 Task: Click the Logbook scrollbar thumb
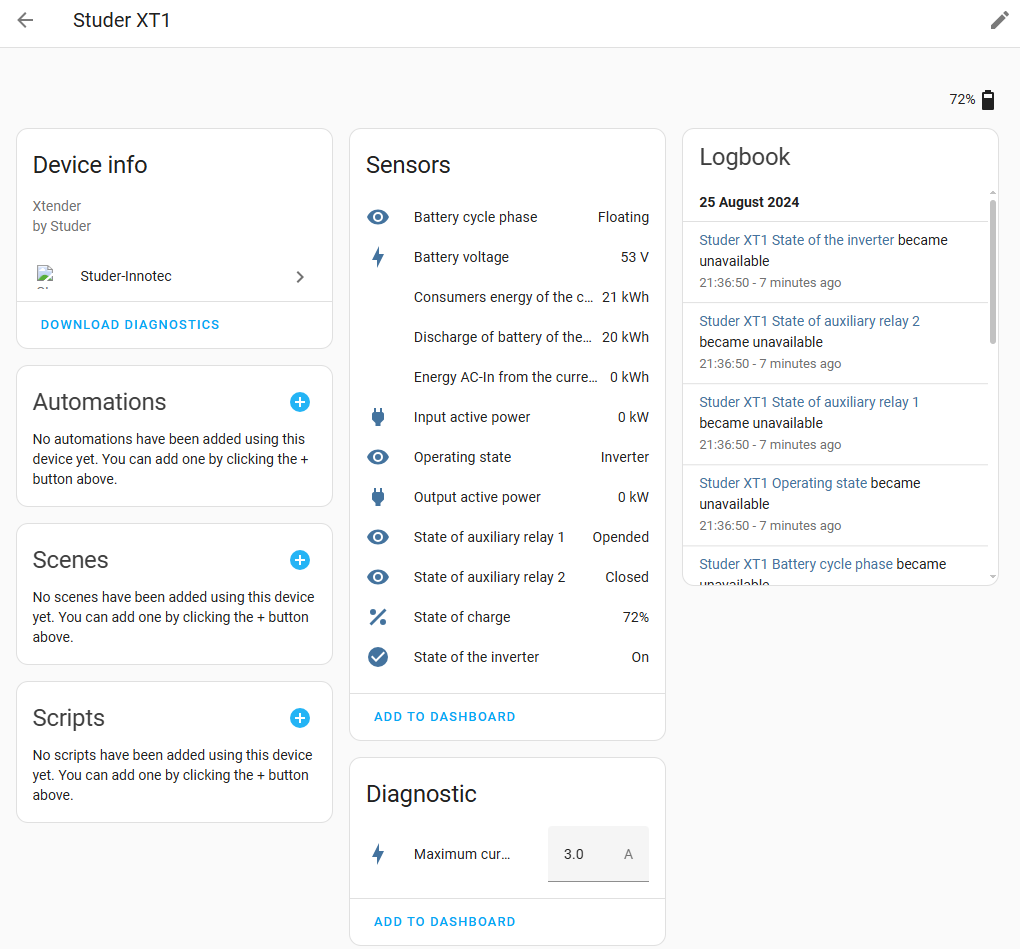pyautogui.click(x=993, y=271)
